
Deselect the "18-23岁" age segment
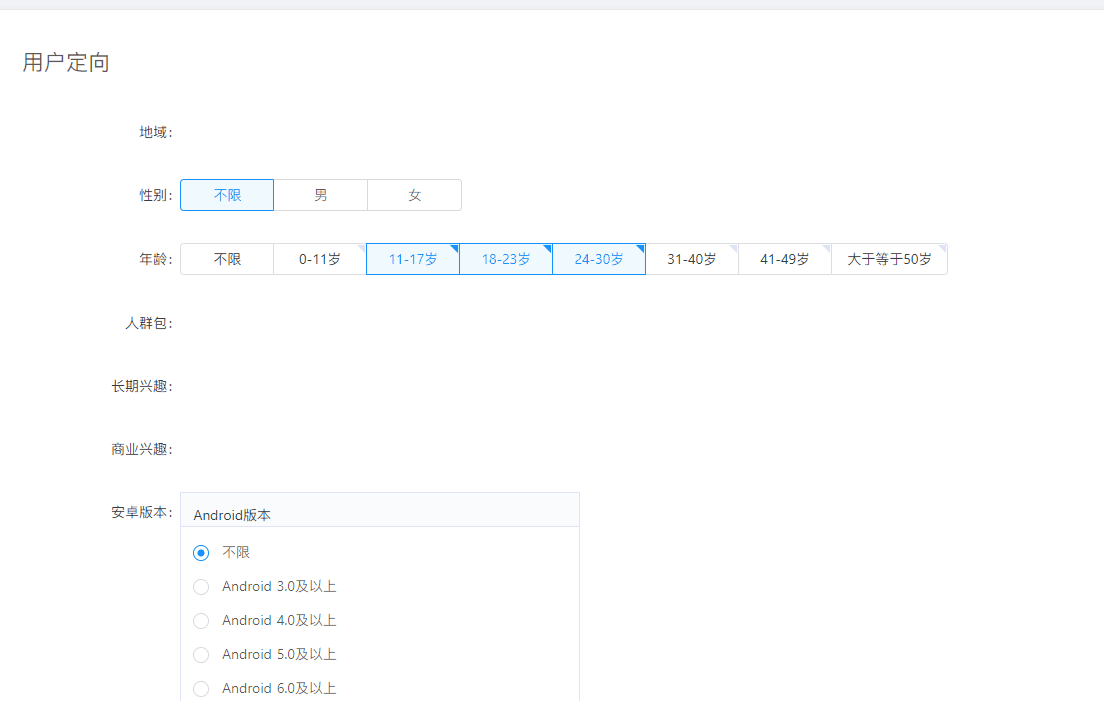(x=505, y=258)
